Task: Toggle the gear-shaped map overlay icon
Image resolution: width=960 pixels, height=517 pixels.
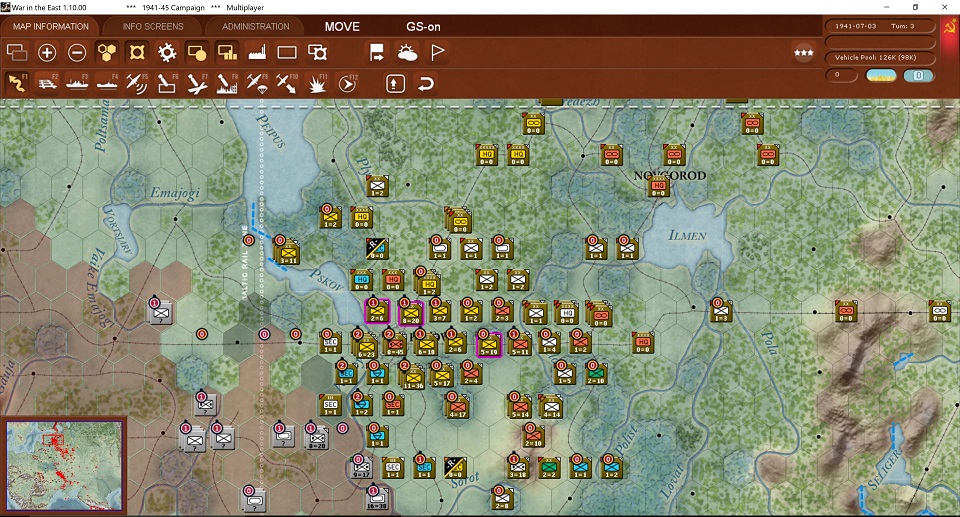Action: [167, 53]
